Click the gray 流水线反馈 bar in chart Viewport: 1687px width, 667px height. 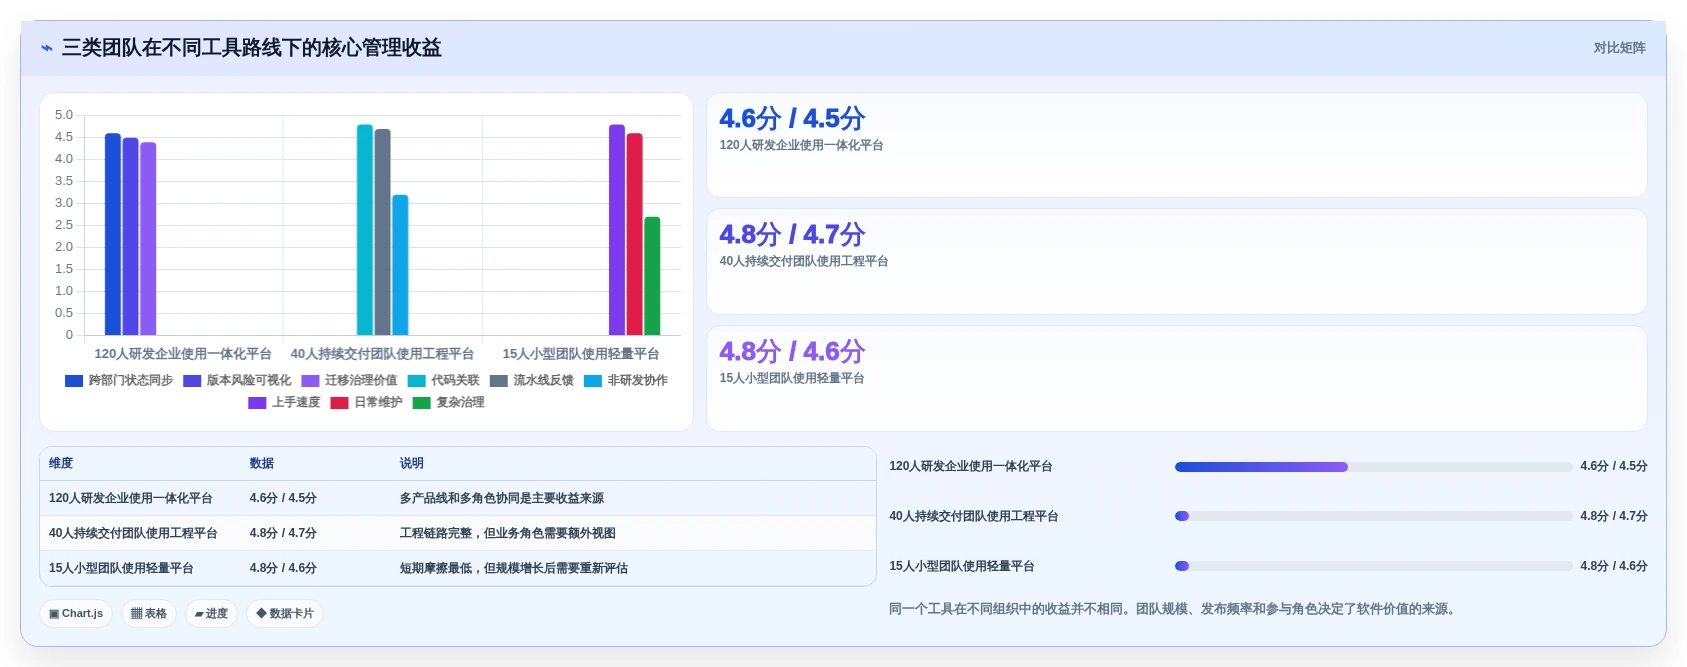[x=383, y=232]
